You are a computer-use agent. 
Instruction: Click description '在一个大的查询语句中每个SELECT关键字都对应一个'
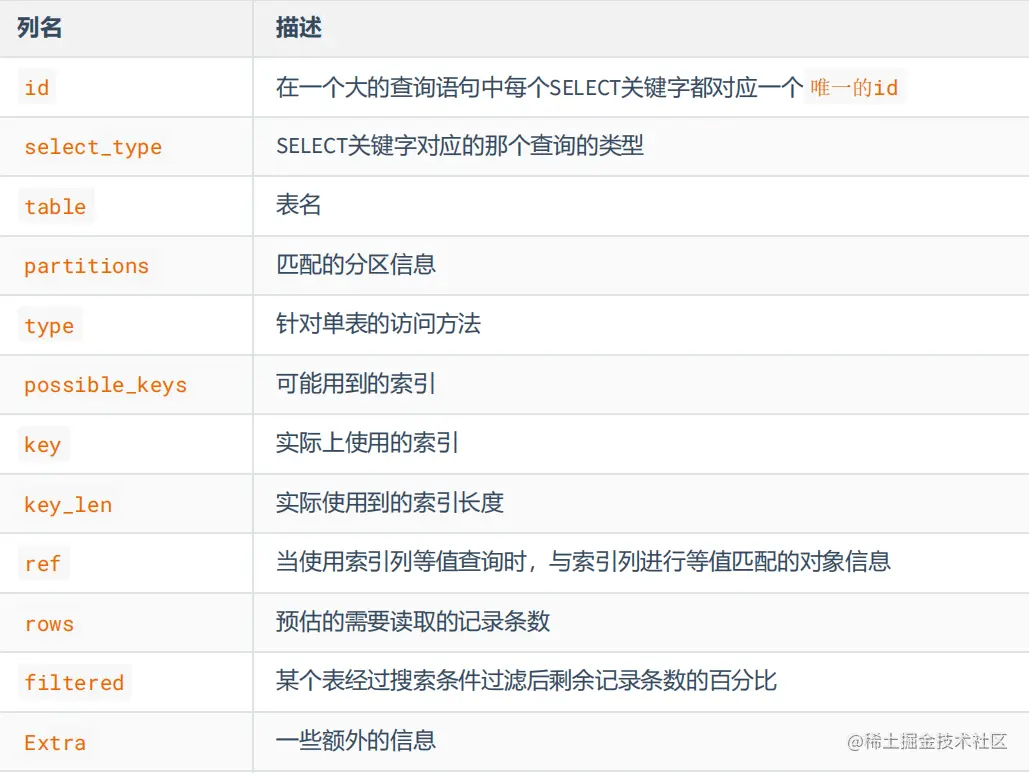click(x=539, y=87)
